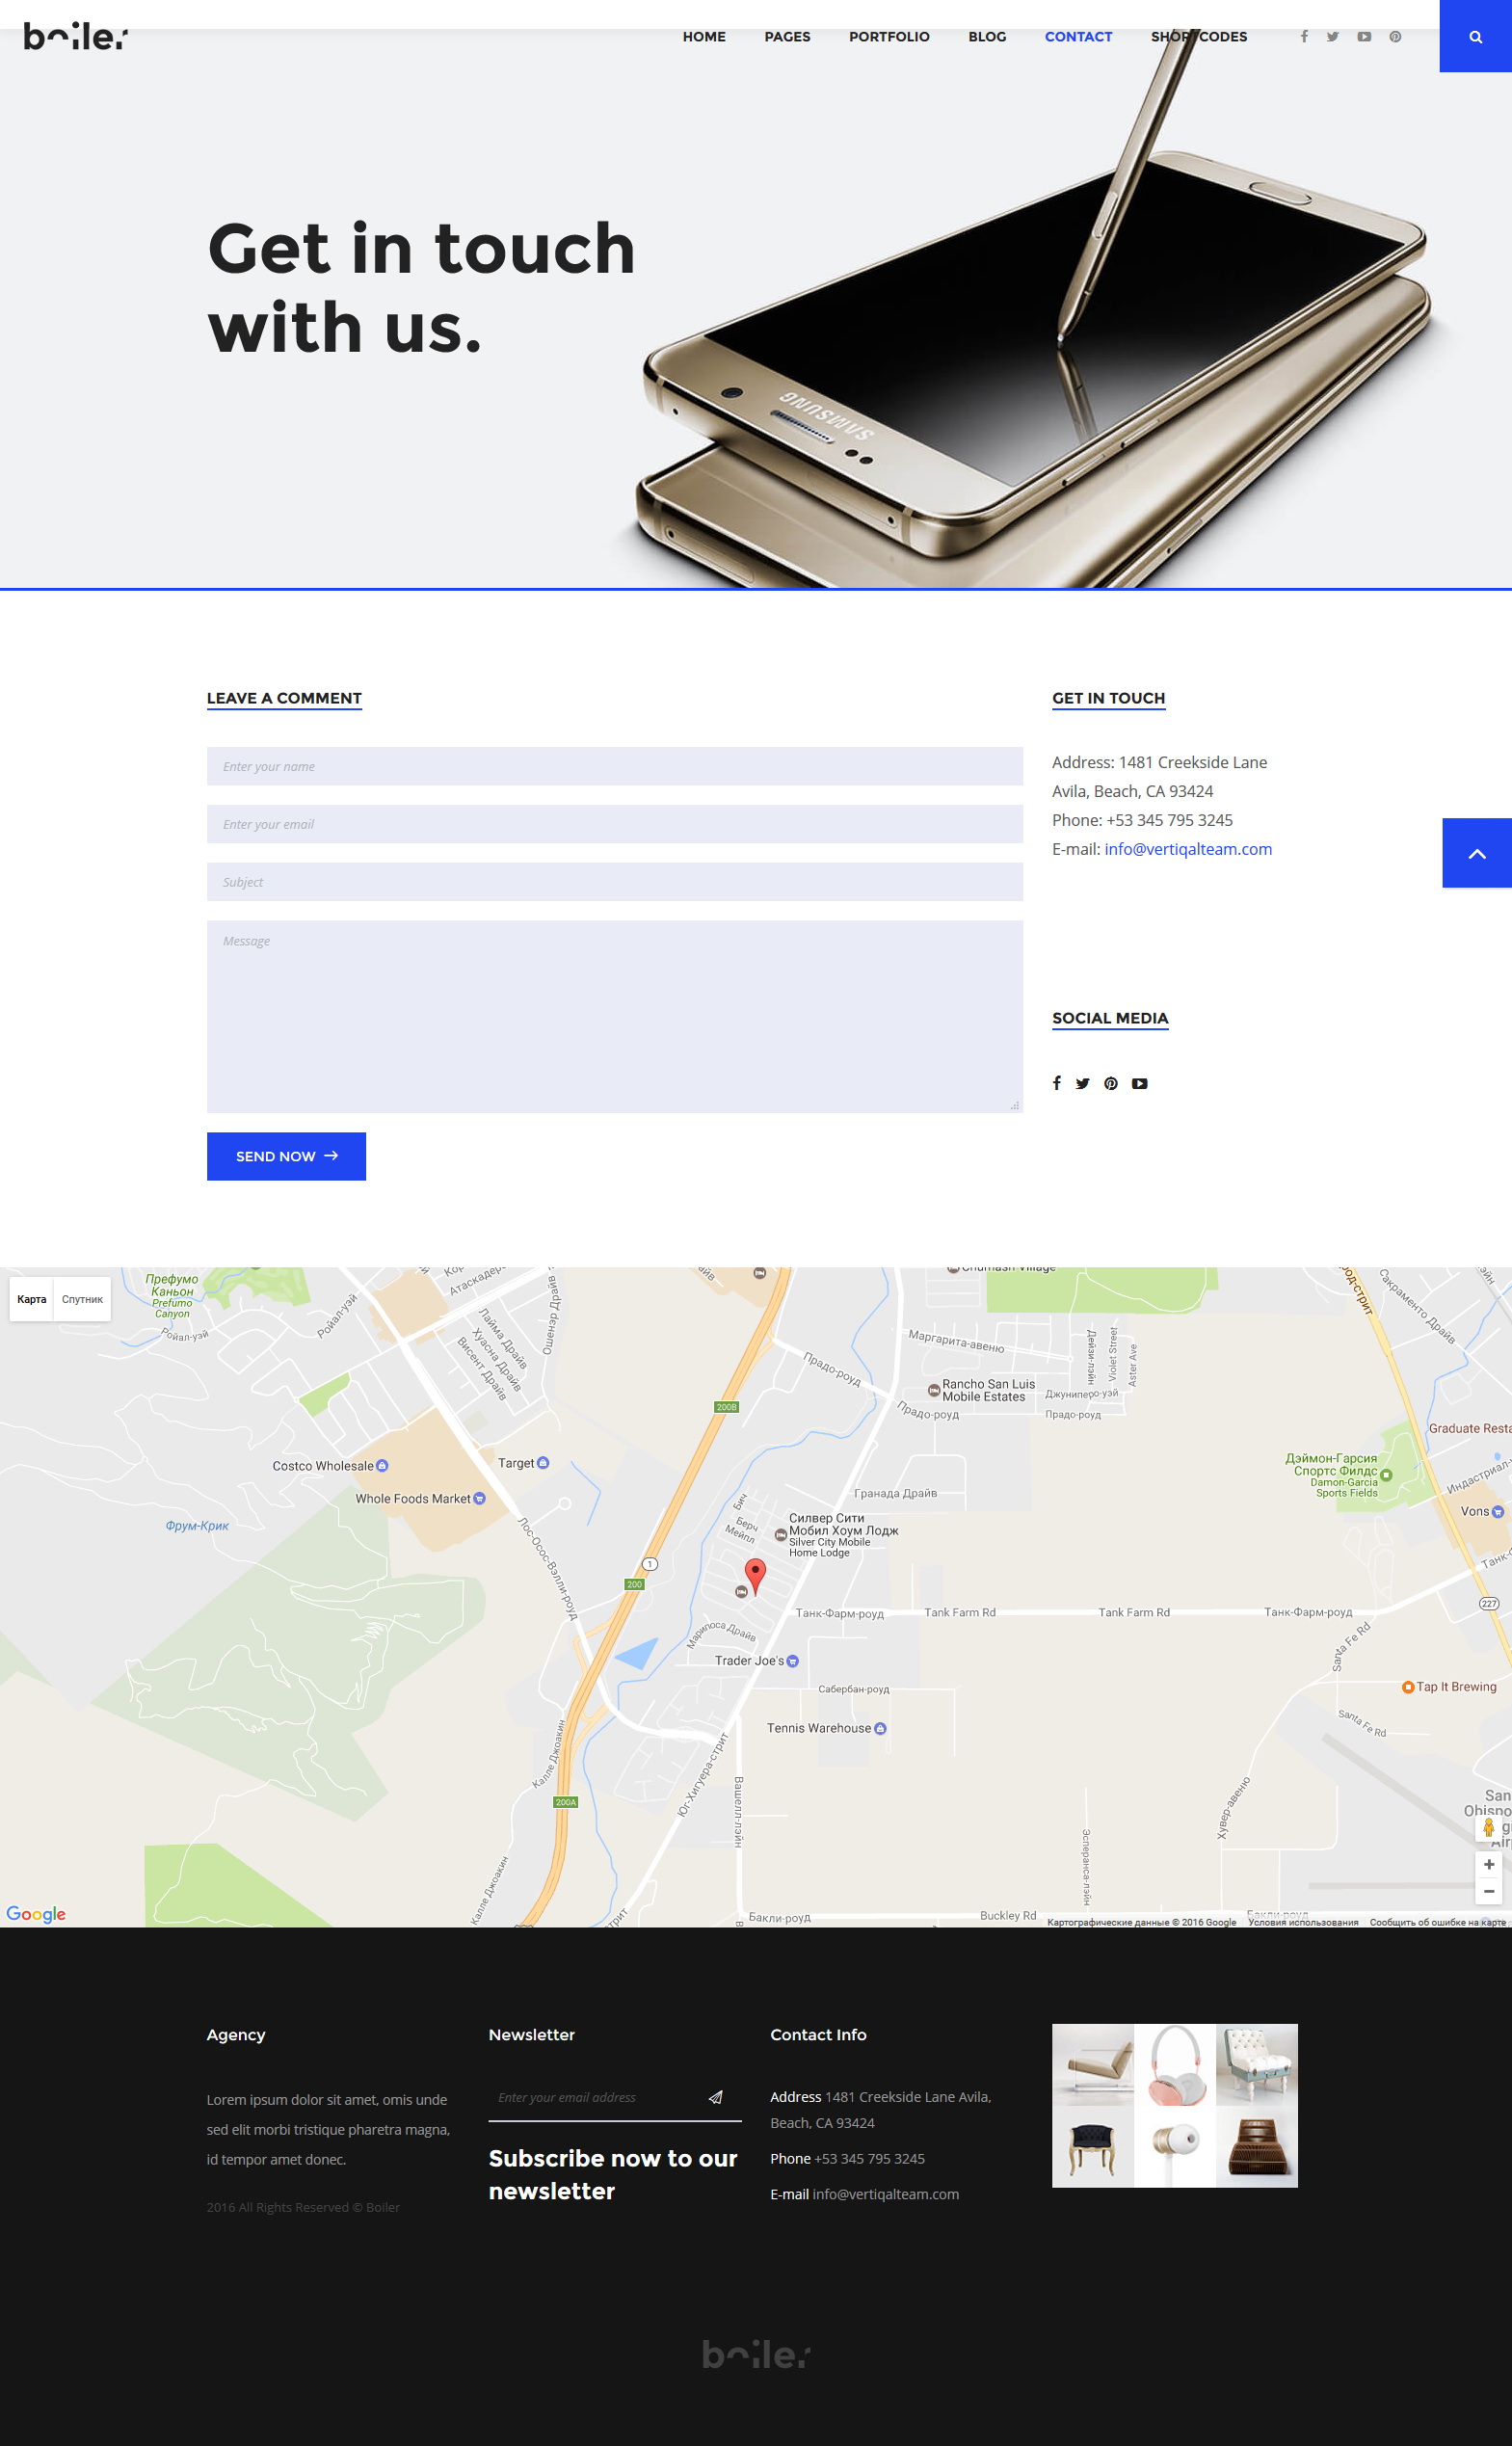Viewport: 1512px width, 2446px height.
Task: Click the report map error link
Action: [1437, 1922]
